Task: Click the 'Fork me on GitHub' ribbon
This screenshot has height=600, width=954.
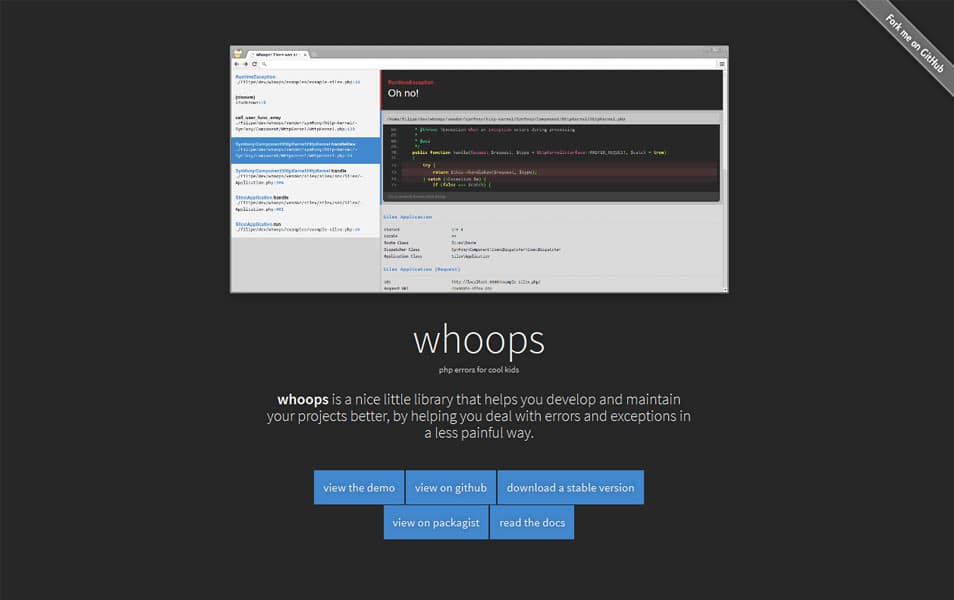Action: coord(912,44)
